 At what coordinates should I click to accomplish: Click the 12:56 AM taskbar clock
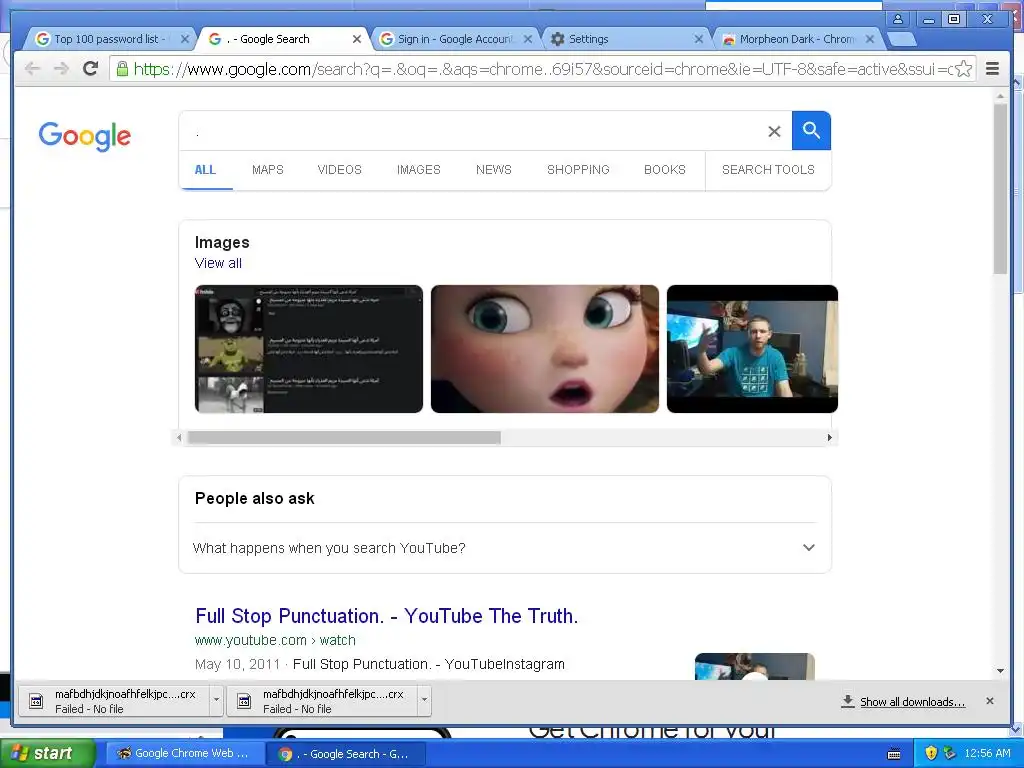[x=987, y=753]
